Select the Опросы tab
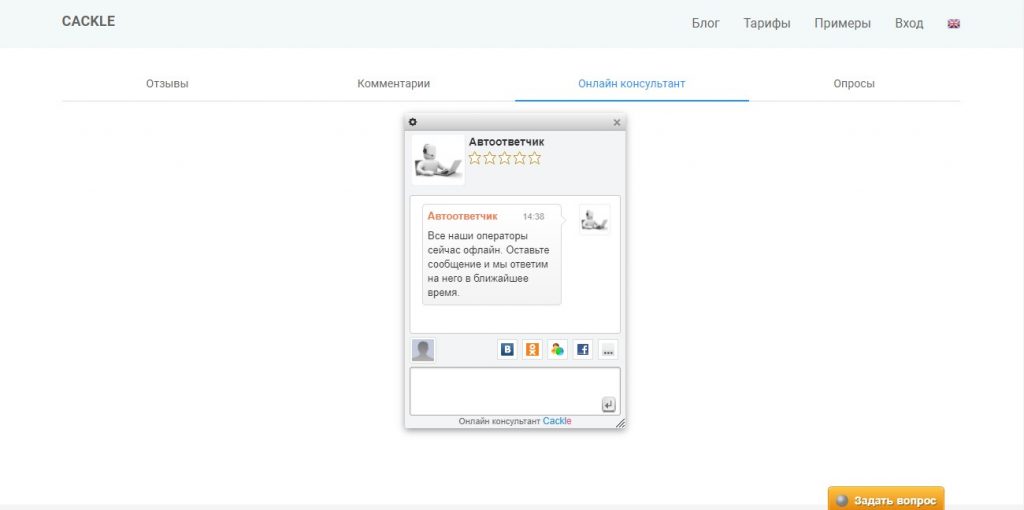The height and width of the screenshot is (510, 1024). (x=854, y=84)
